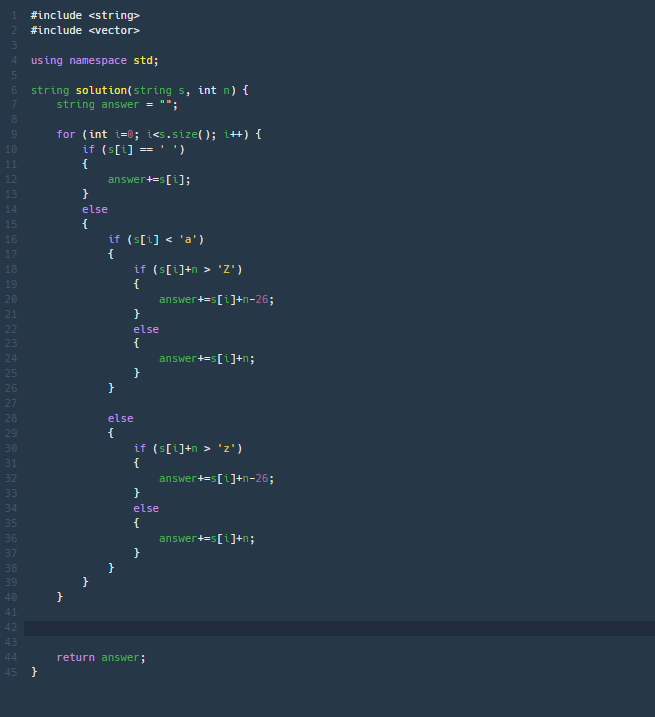Image resolution: width=655 pixels, height=717 pixels.
Task: Click the 'else' keyword on line 28
Action: click(x=120, y=418)
